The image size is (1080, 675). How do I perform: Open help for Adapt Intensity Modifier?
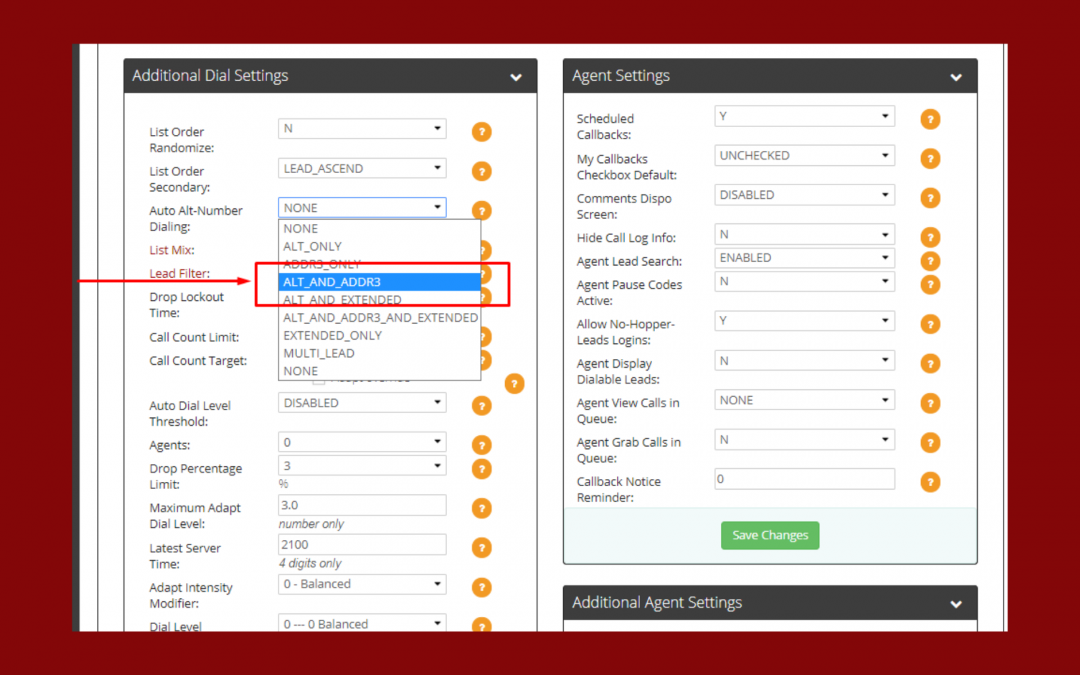(x=481, y=588)
